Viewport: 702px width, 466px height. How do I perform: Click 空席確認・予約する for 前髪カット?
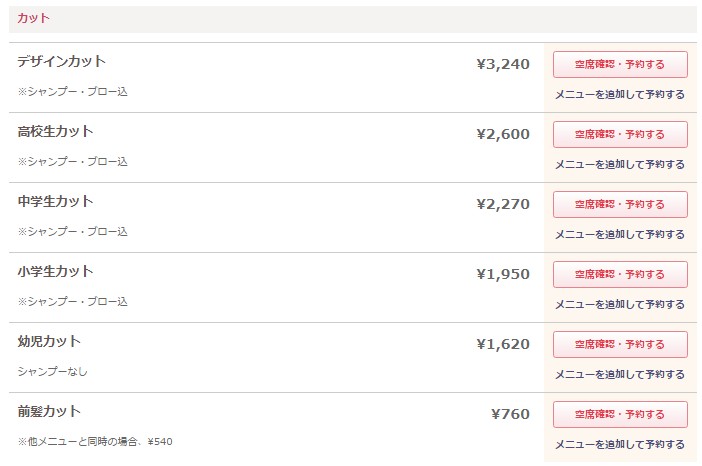click(620, 415)
